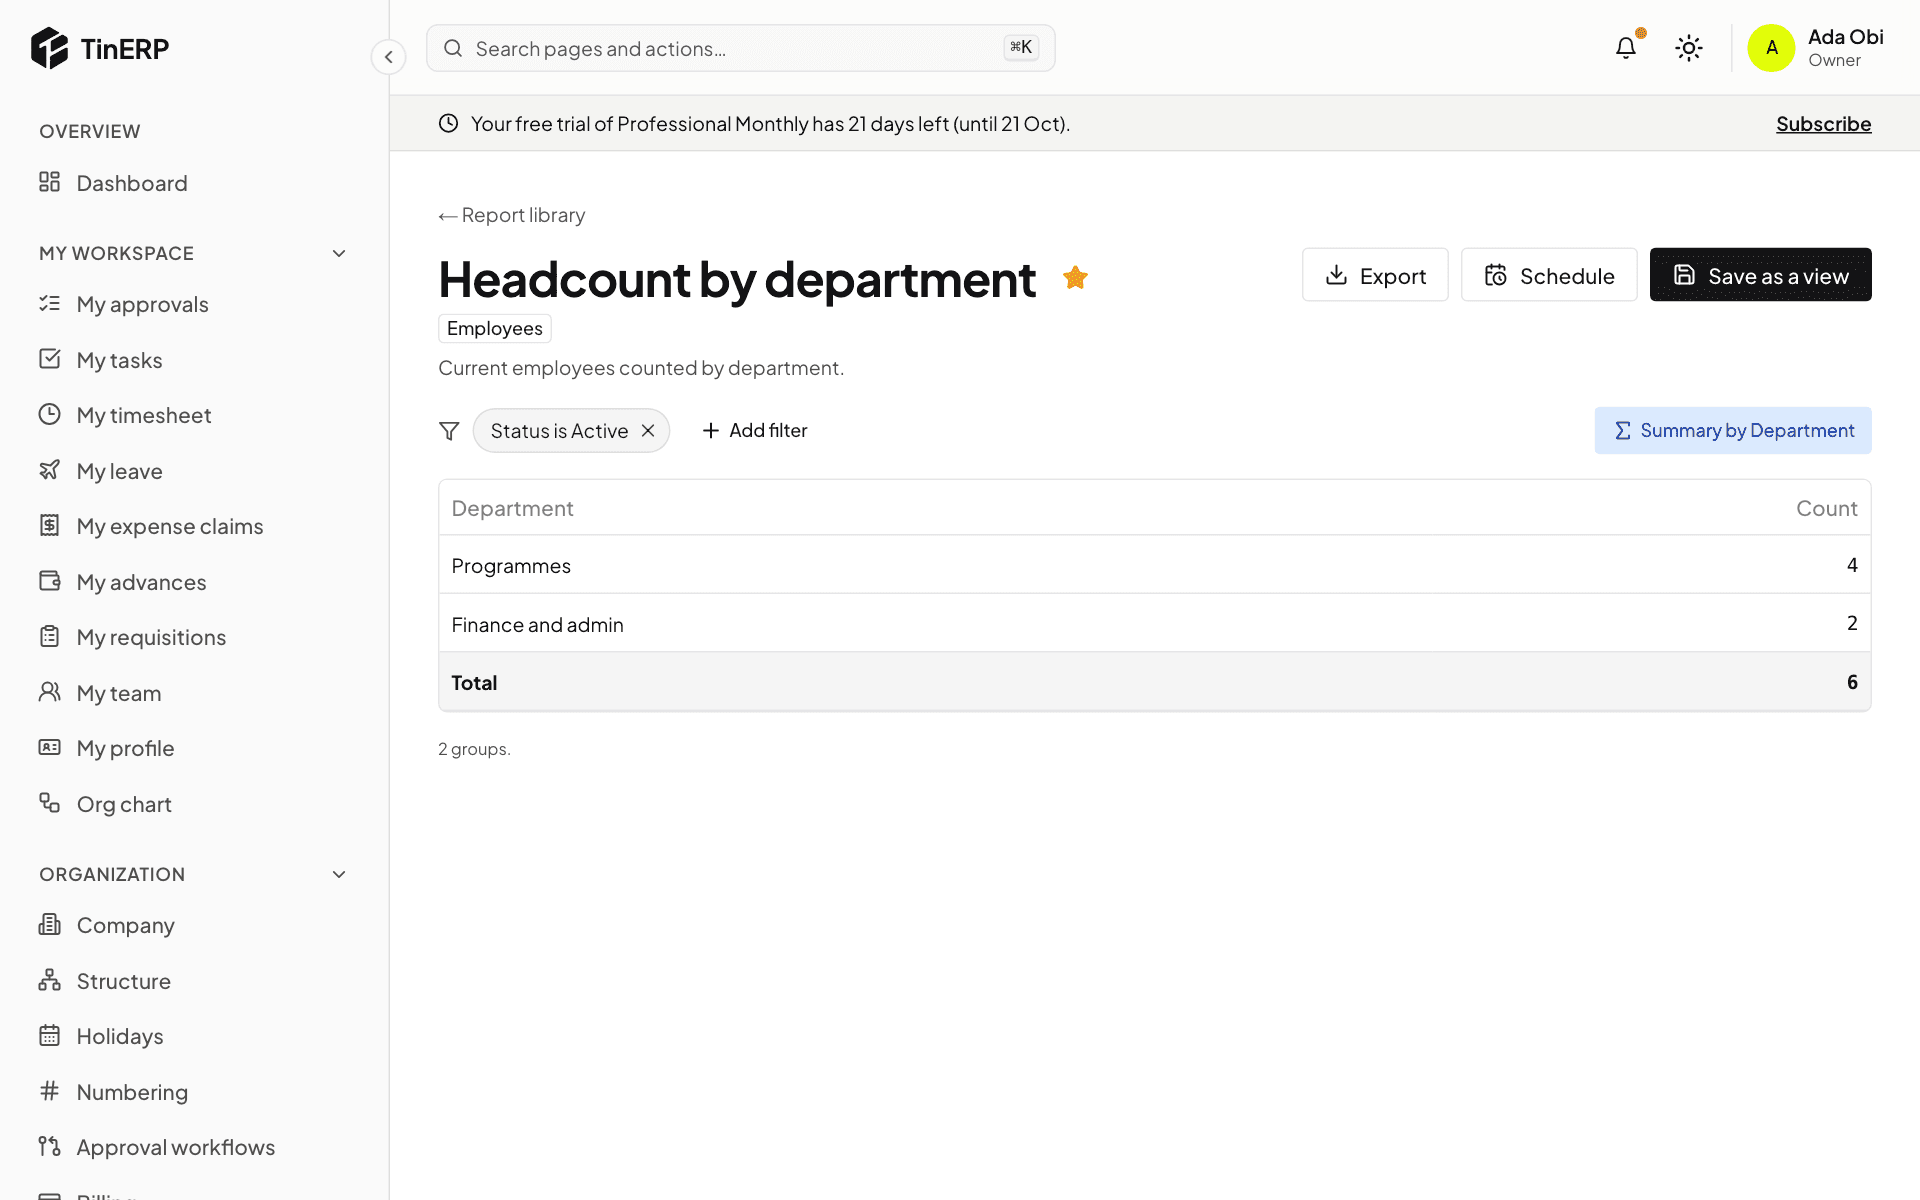Open My approvals

click(x=142, y=304)
